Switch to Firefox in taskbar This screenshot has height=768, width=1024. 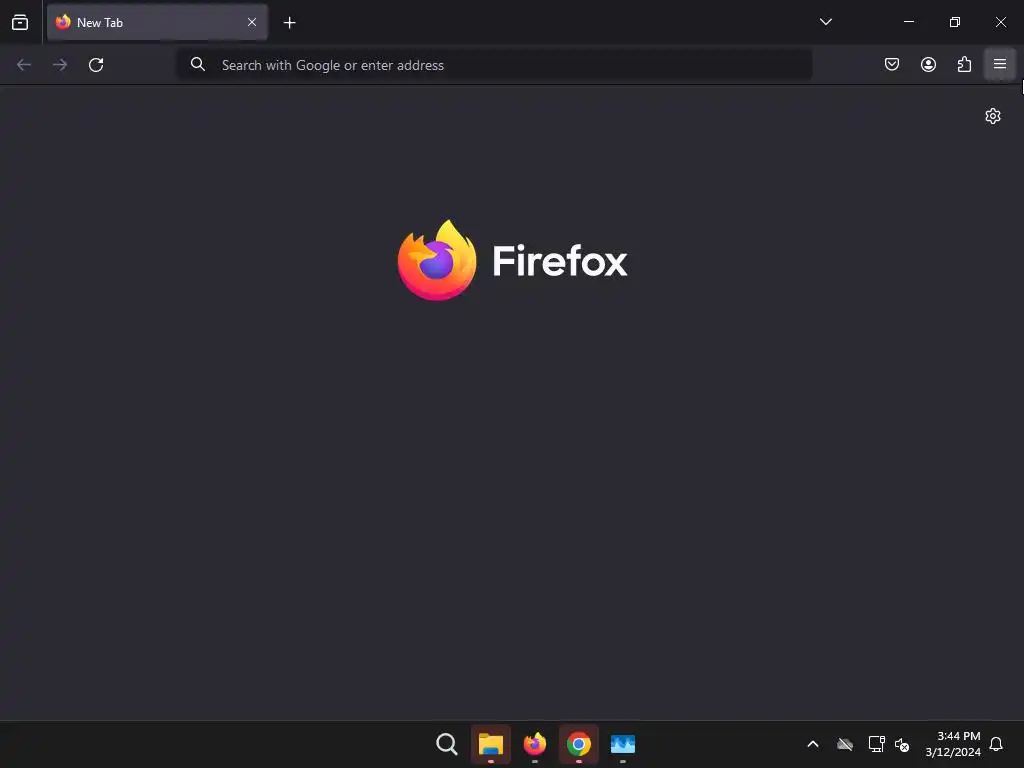[535, 744]
